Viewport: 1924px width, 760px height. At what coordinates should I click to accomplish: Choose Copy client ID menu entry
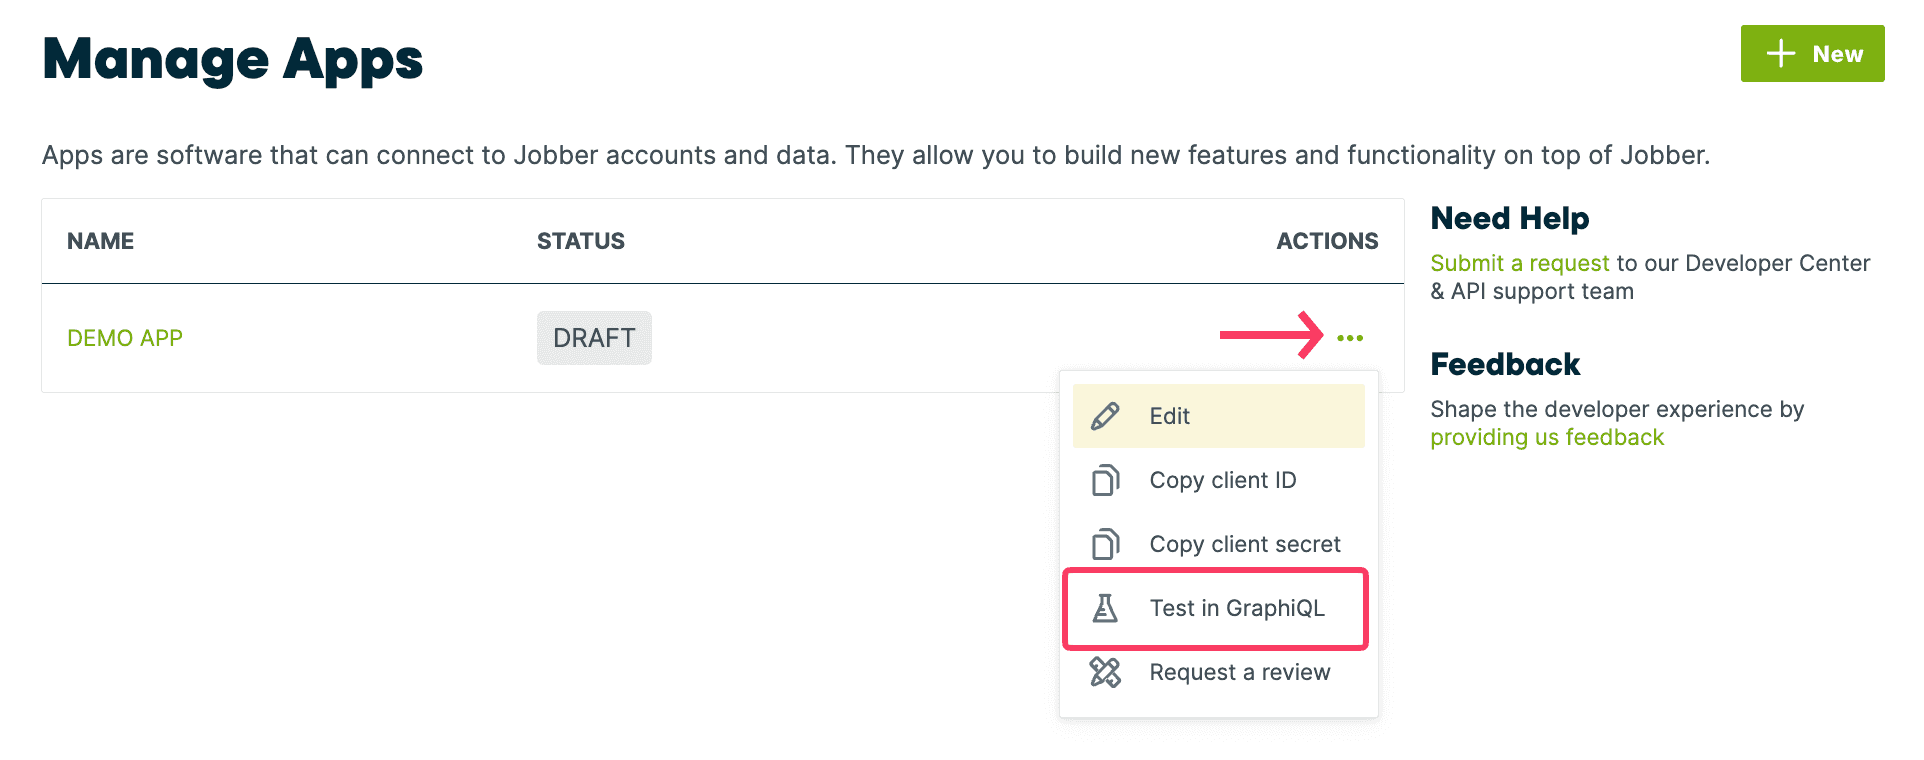pyautogui.click(x=1219, y=480)
